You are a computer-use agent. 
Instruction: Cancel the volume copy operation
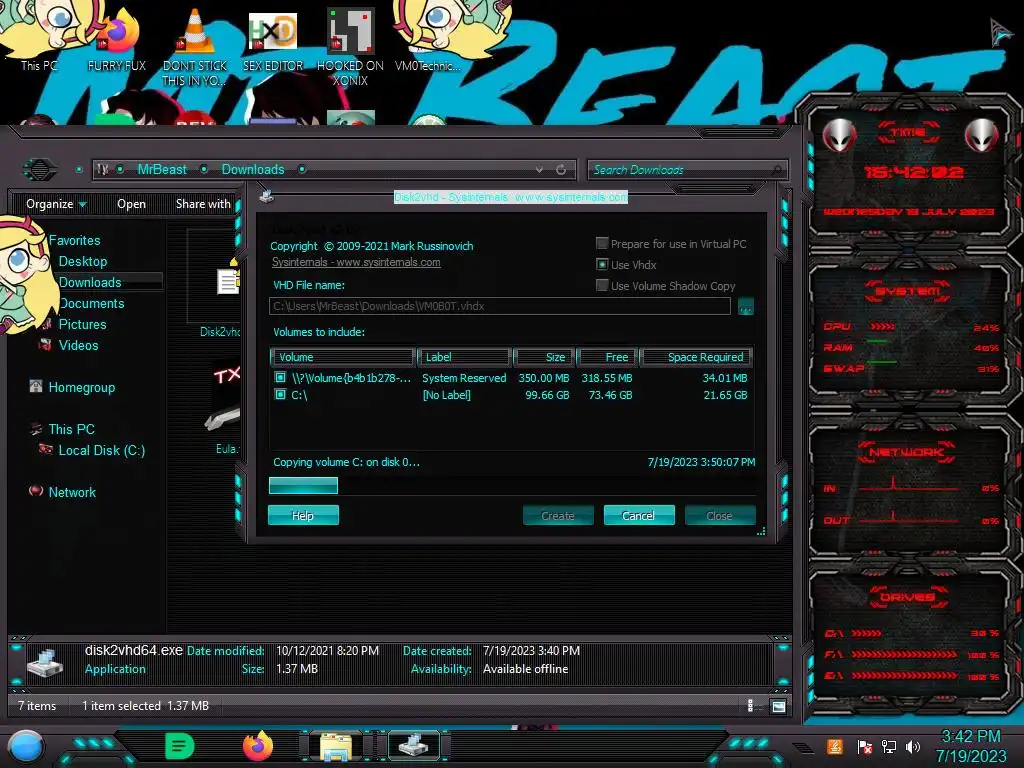639,515
